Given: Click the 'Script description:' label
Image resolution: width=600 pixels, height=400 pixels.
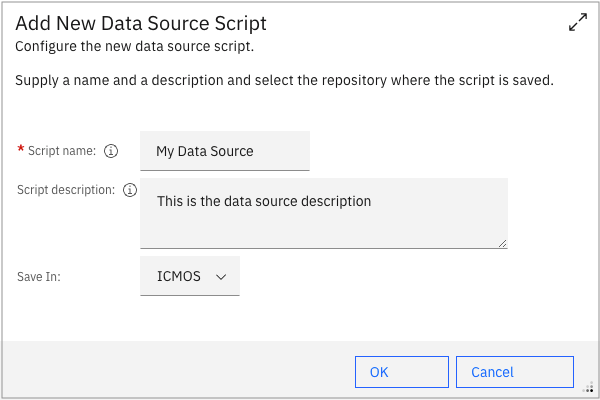Looking at the screenshot, I should pyautogui.click(x=66, y=190).
